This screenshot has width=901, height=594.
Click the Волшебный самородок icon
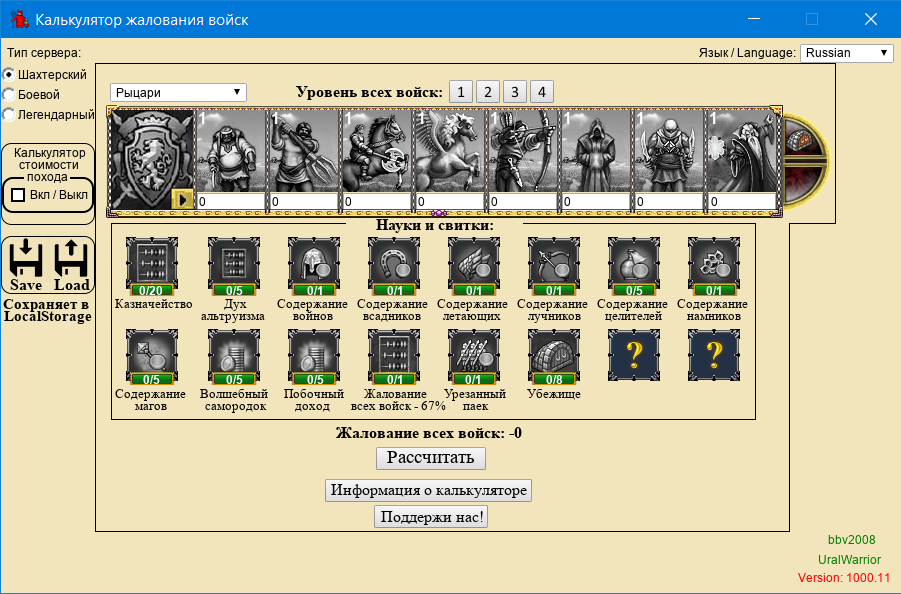tap(232, 354)
